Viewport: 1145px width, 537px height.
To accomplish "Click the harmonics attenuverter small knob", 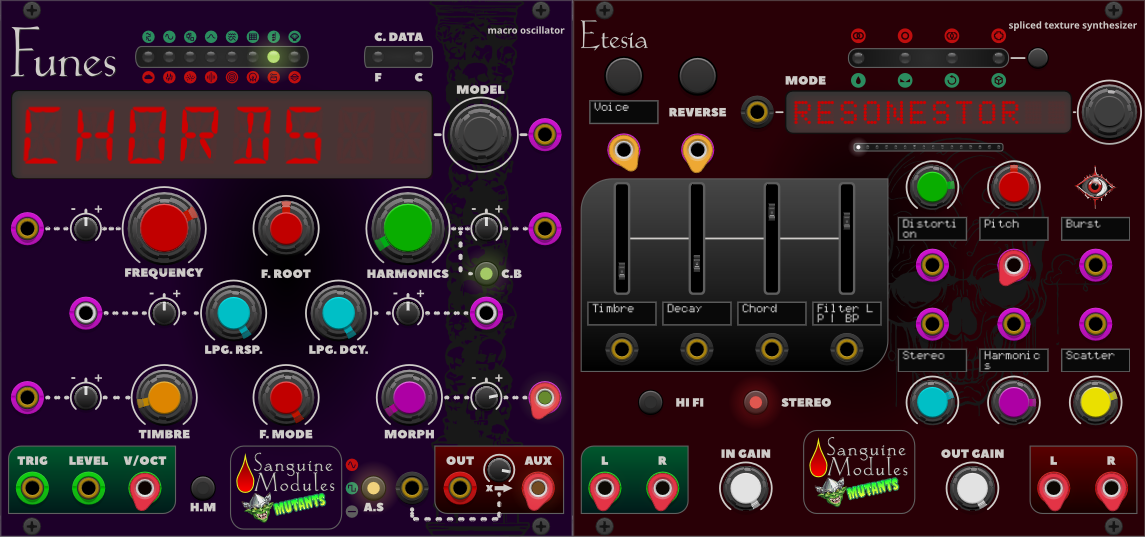I will [x=485, y=229].
